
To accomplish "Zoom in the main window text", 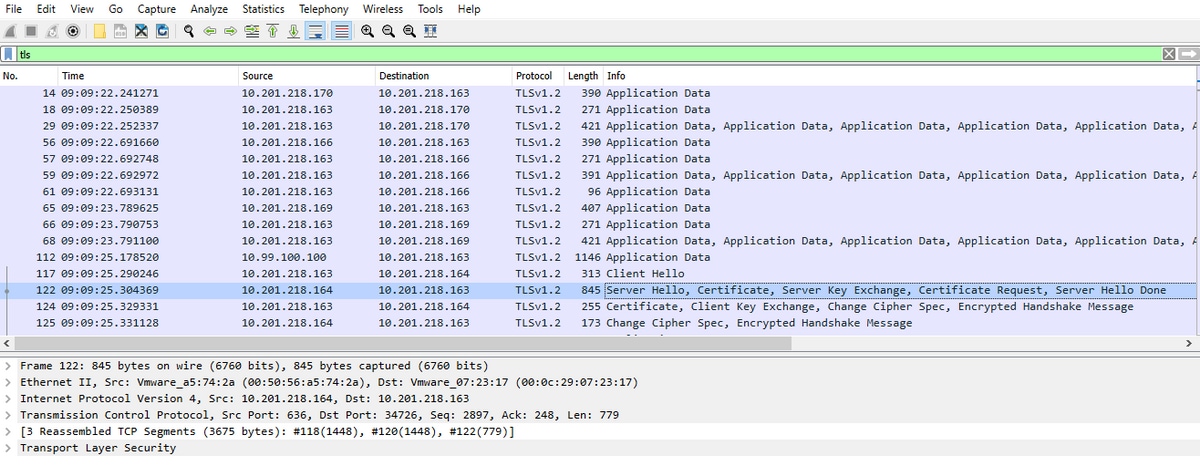I will [x=367, y=31].
